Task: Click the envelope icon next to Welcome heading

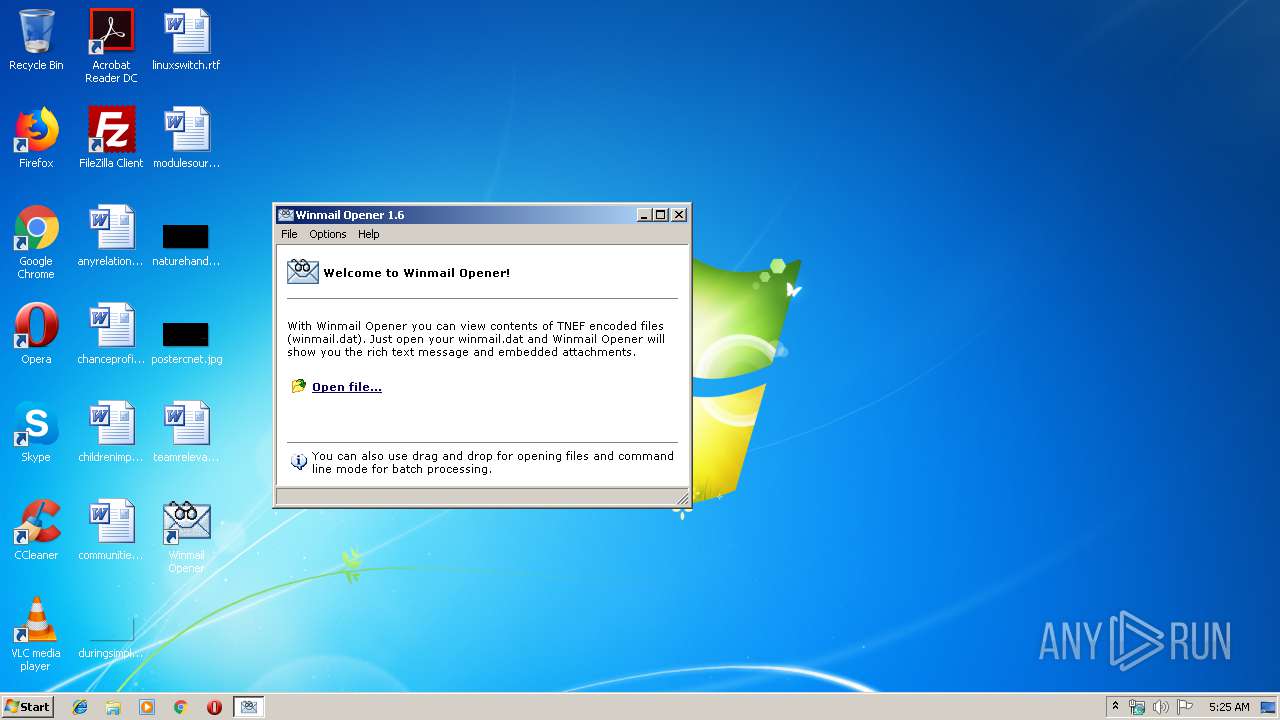Action: pos(302,271)
